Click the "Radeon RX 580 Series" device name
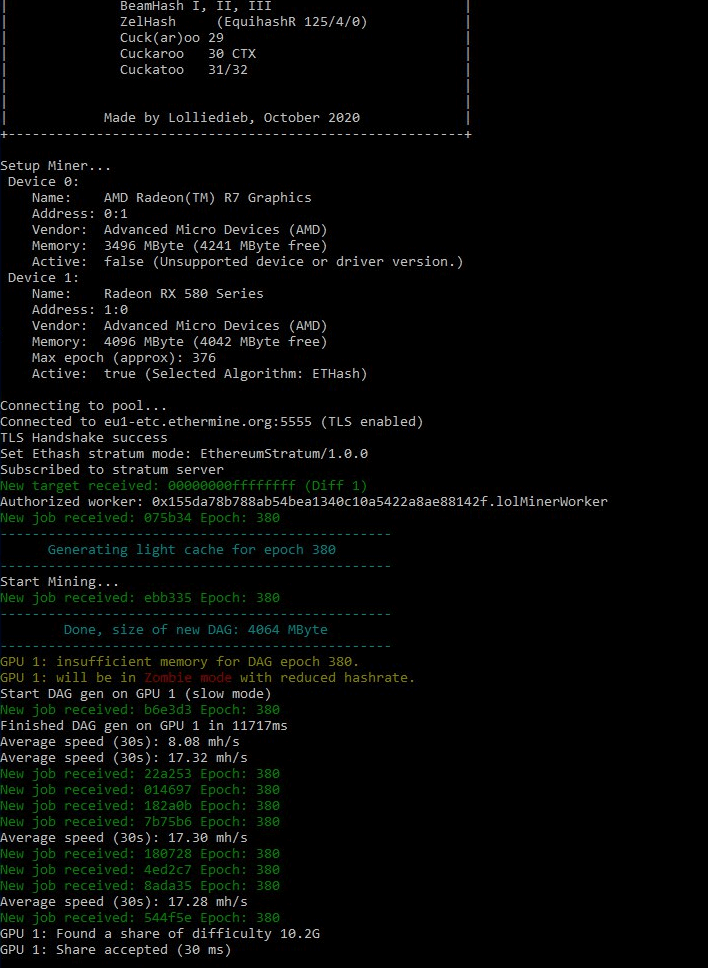This screenshot has width=708, height=968. pos(183,294)
